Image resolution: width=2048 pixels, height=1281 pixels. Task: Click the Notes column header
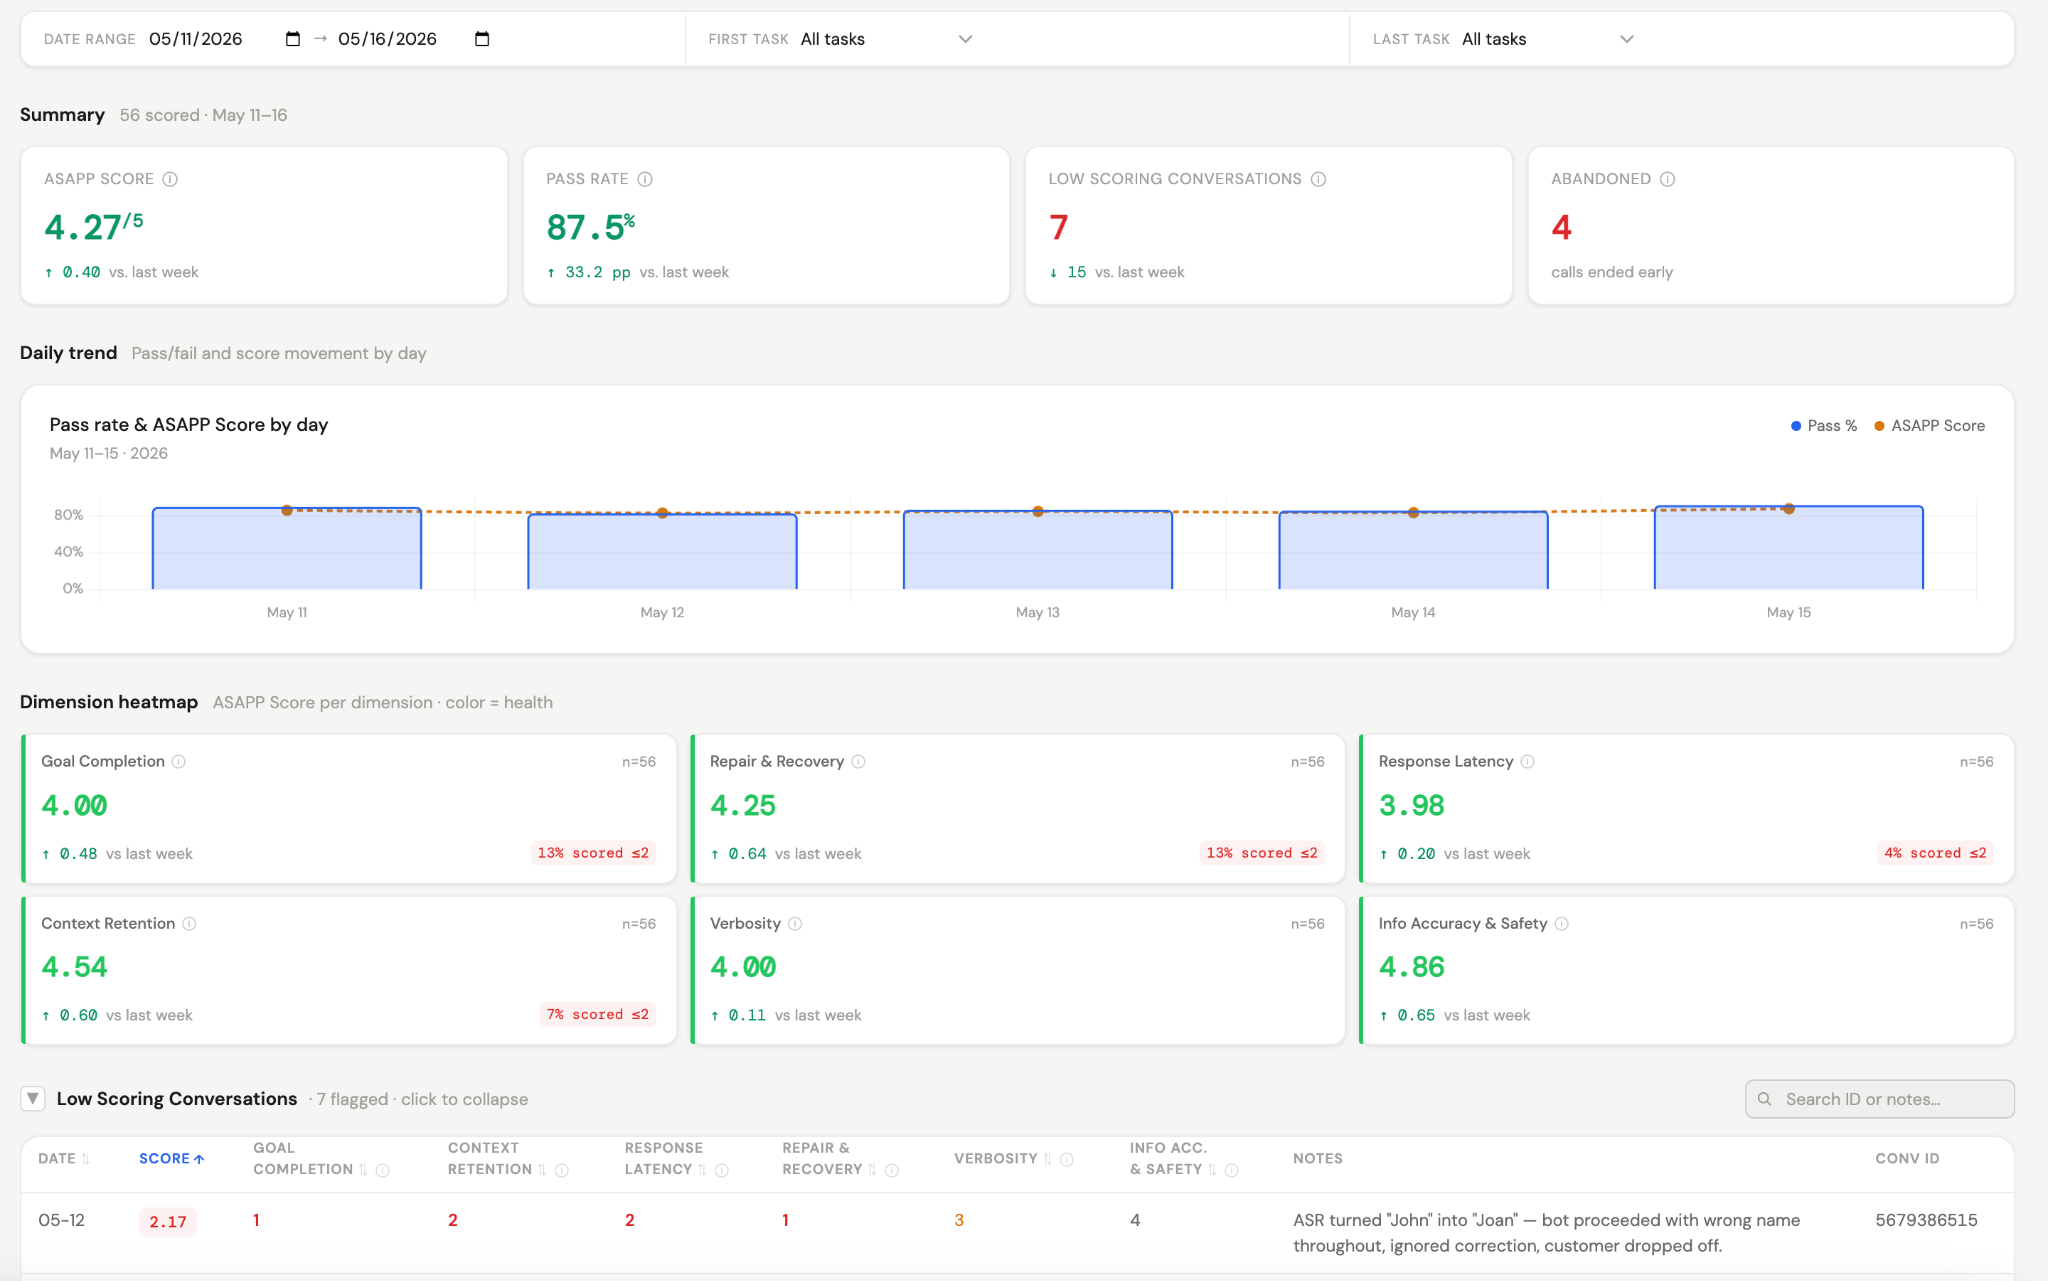1317,1158
